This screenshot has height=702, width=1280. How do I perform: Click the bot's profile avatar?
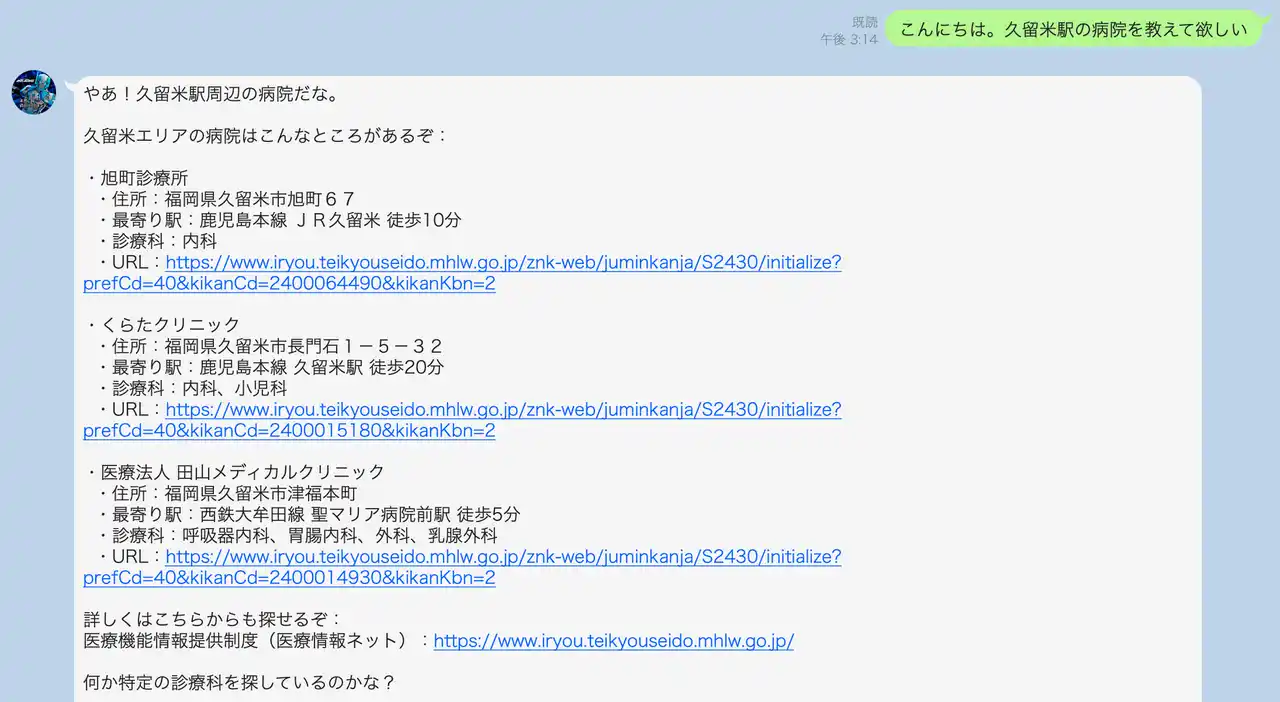(x=33, y=92)
